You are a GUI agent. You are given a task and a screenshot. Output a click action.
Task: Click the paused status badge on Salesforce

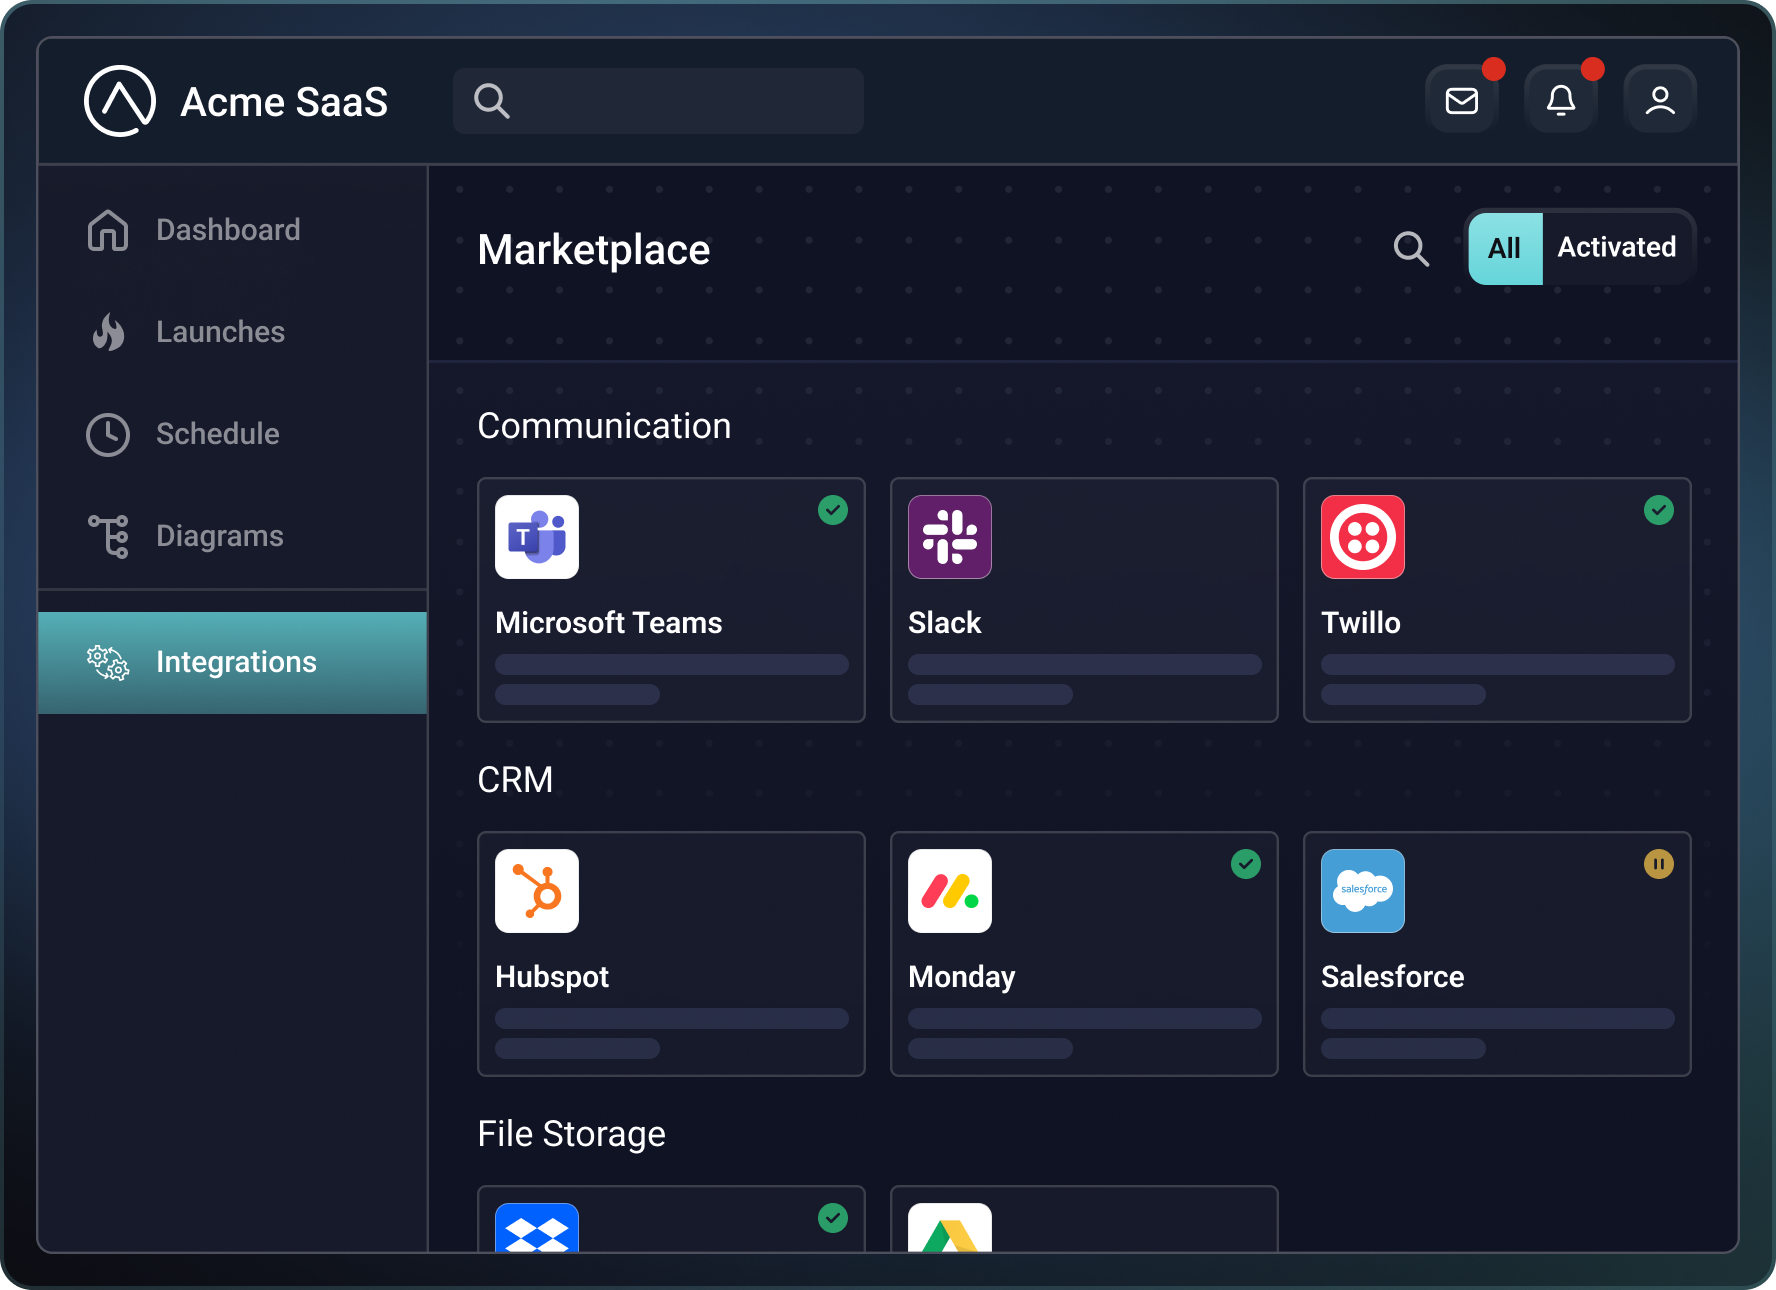(1659, 864)
